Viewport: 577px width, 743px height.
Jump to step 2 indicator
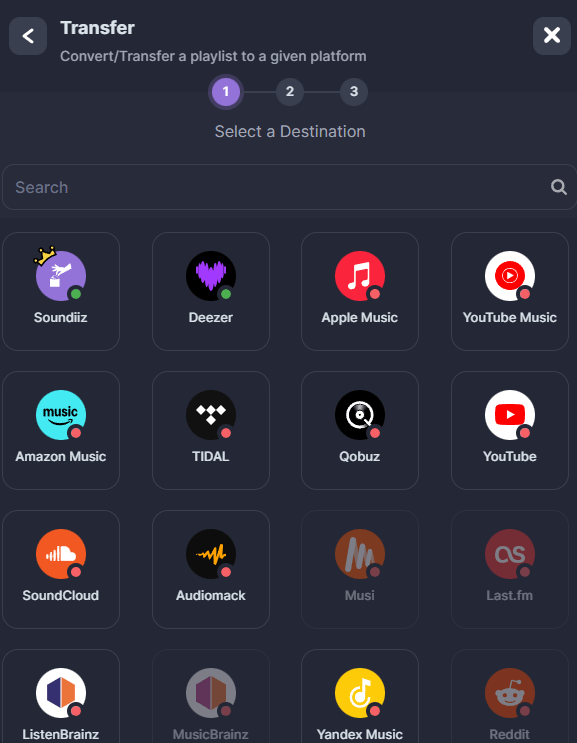point(290,91)
